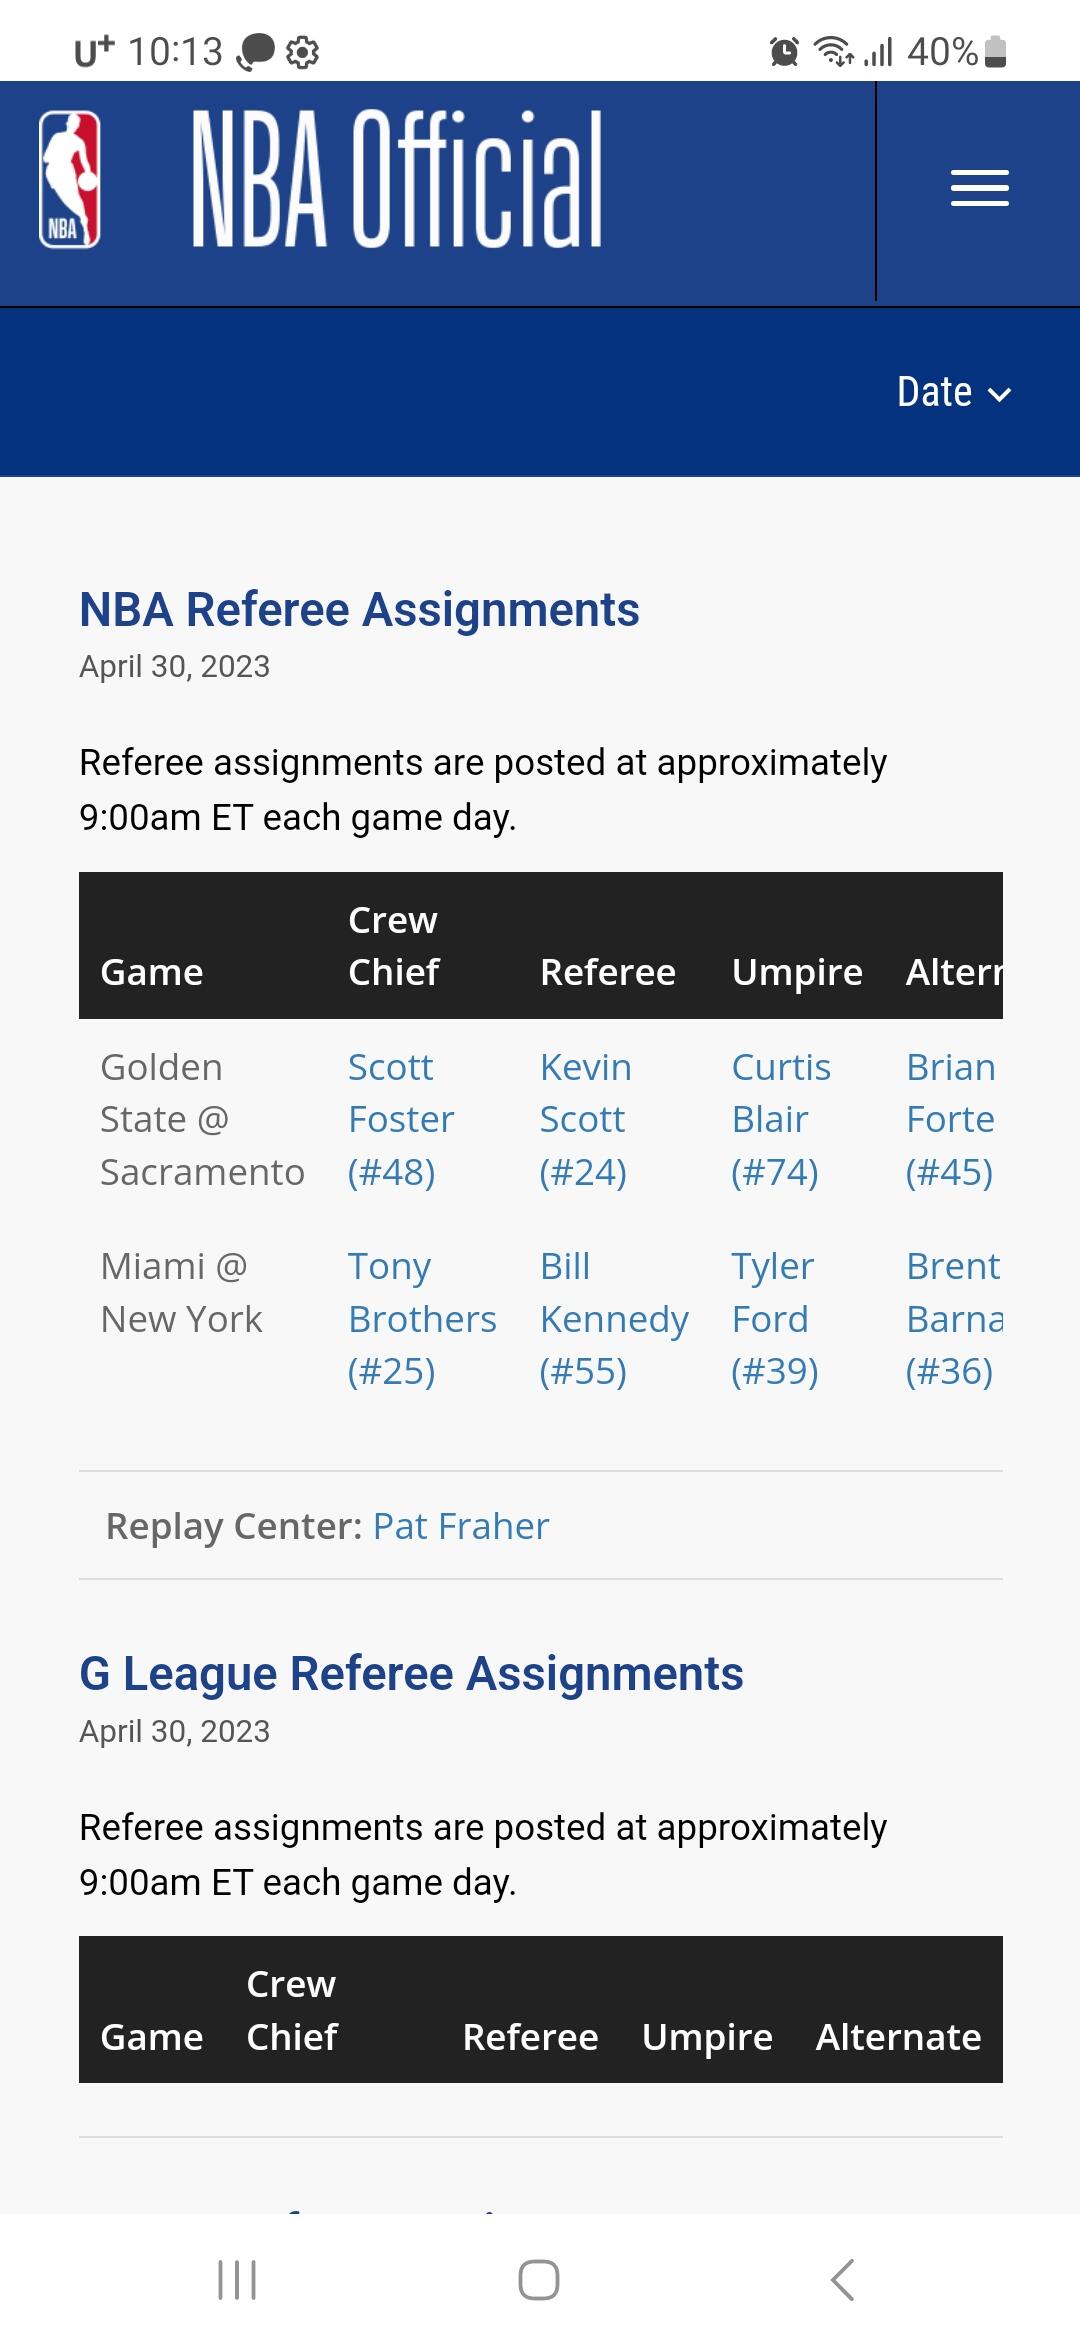This screenshot has height=2340, width=1080.
Task: Click Curtis Blair (#74) umpire link
Action: pos(780,1119)
